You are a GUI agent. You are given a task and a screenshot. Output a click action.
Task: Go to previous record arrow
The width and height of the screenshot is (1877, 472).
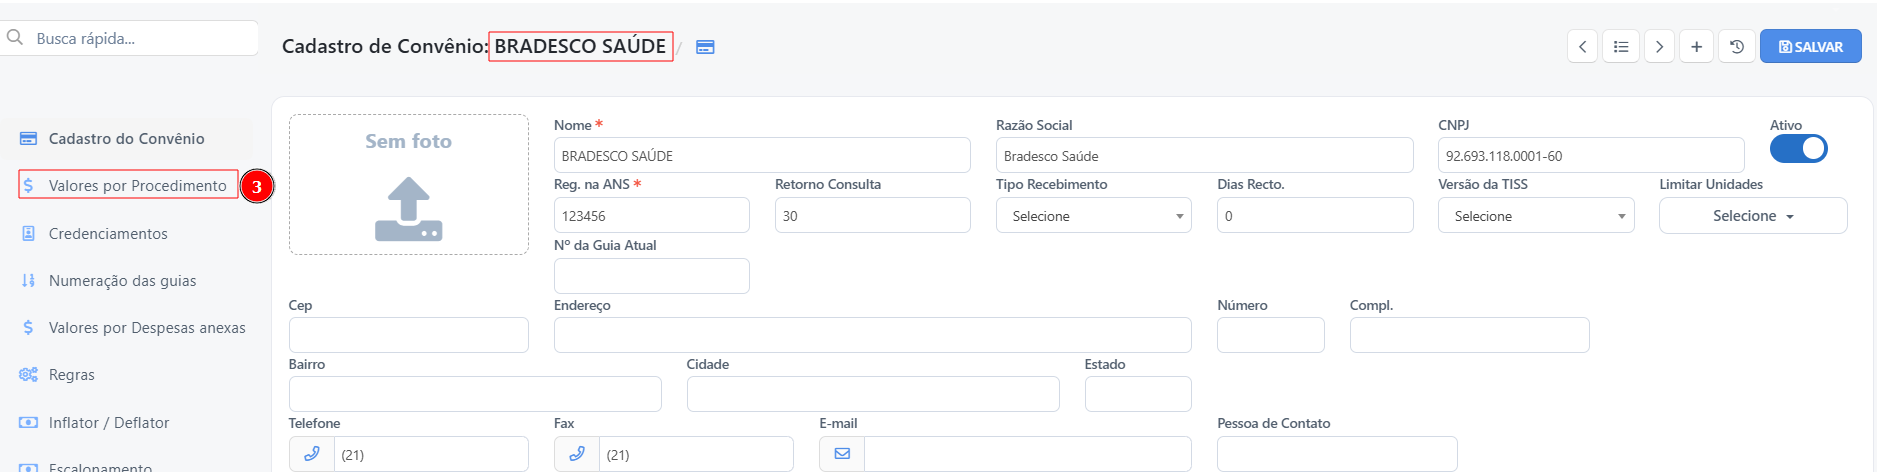pos(1582,47)
